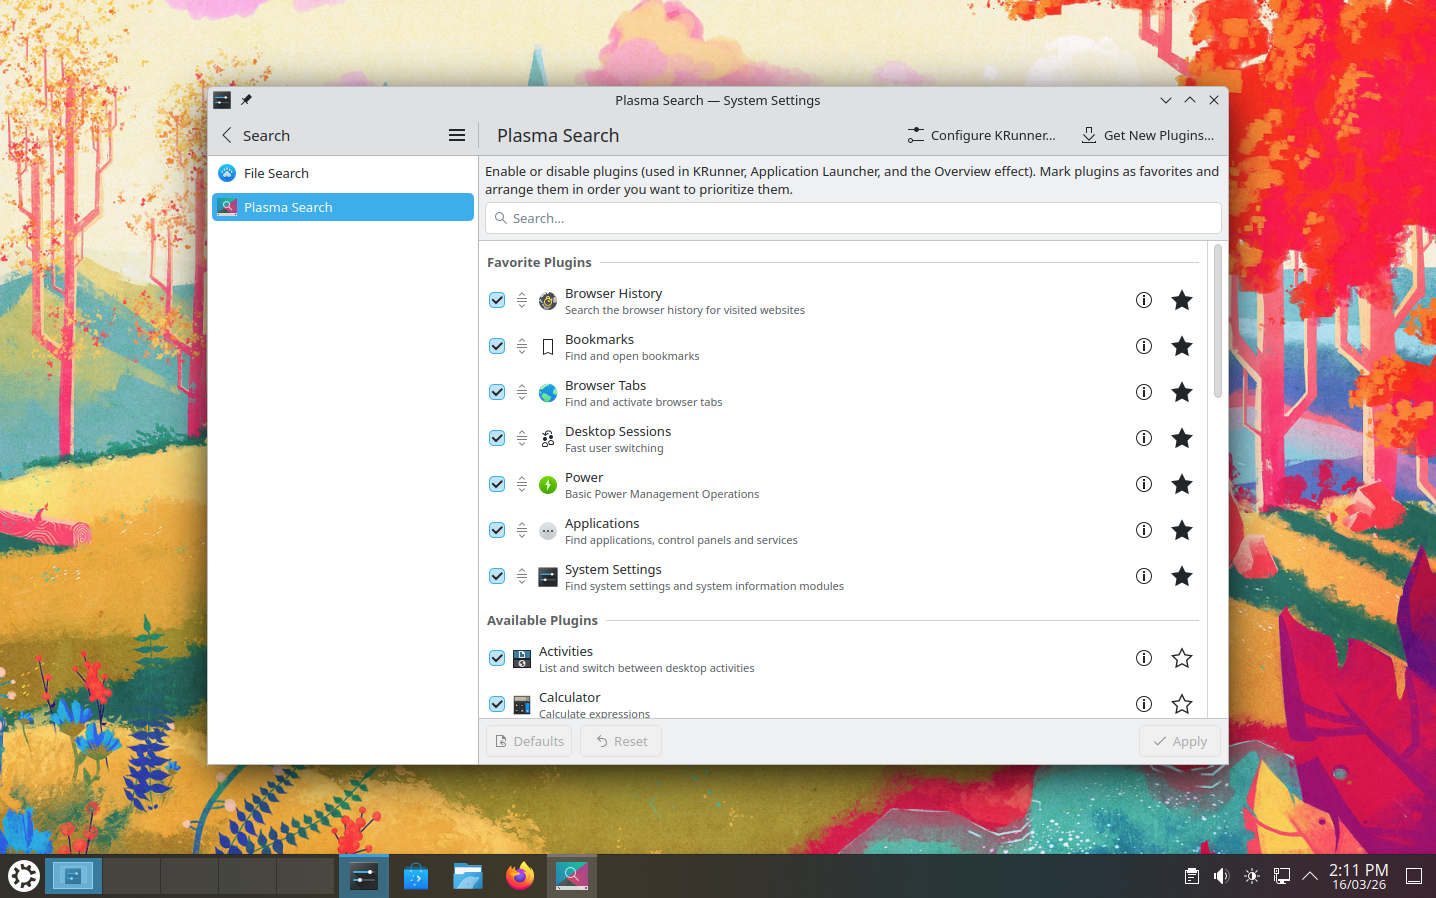Click the reorder handle for Browser History
1436x898 pixels.
tap(522, 300)
